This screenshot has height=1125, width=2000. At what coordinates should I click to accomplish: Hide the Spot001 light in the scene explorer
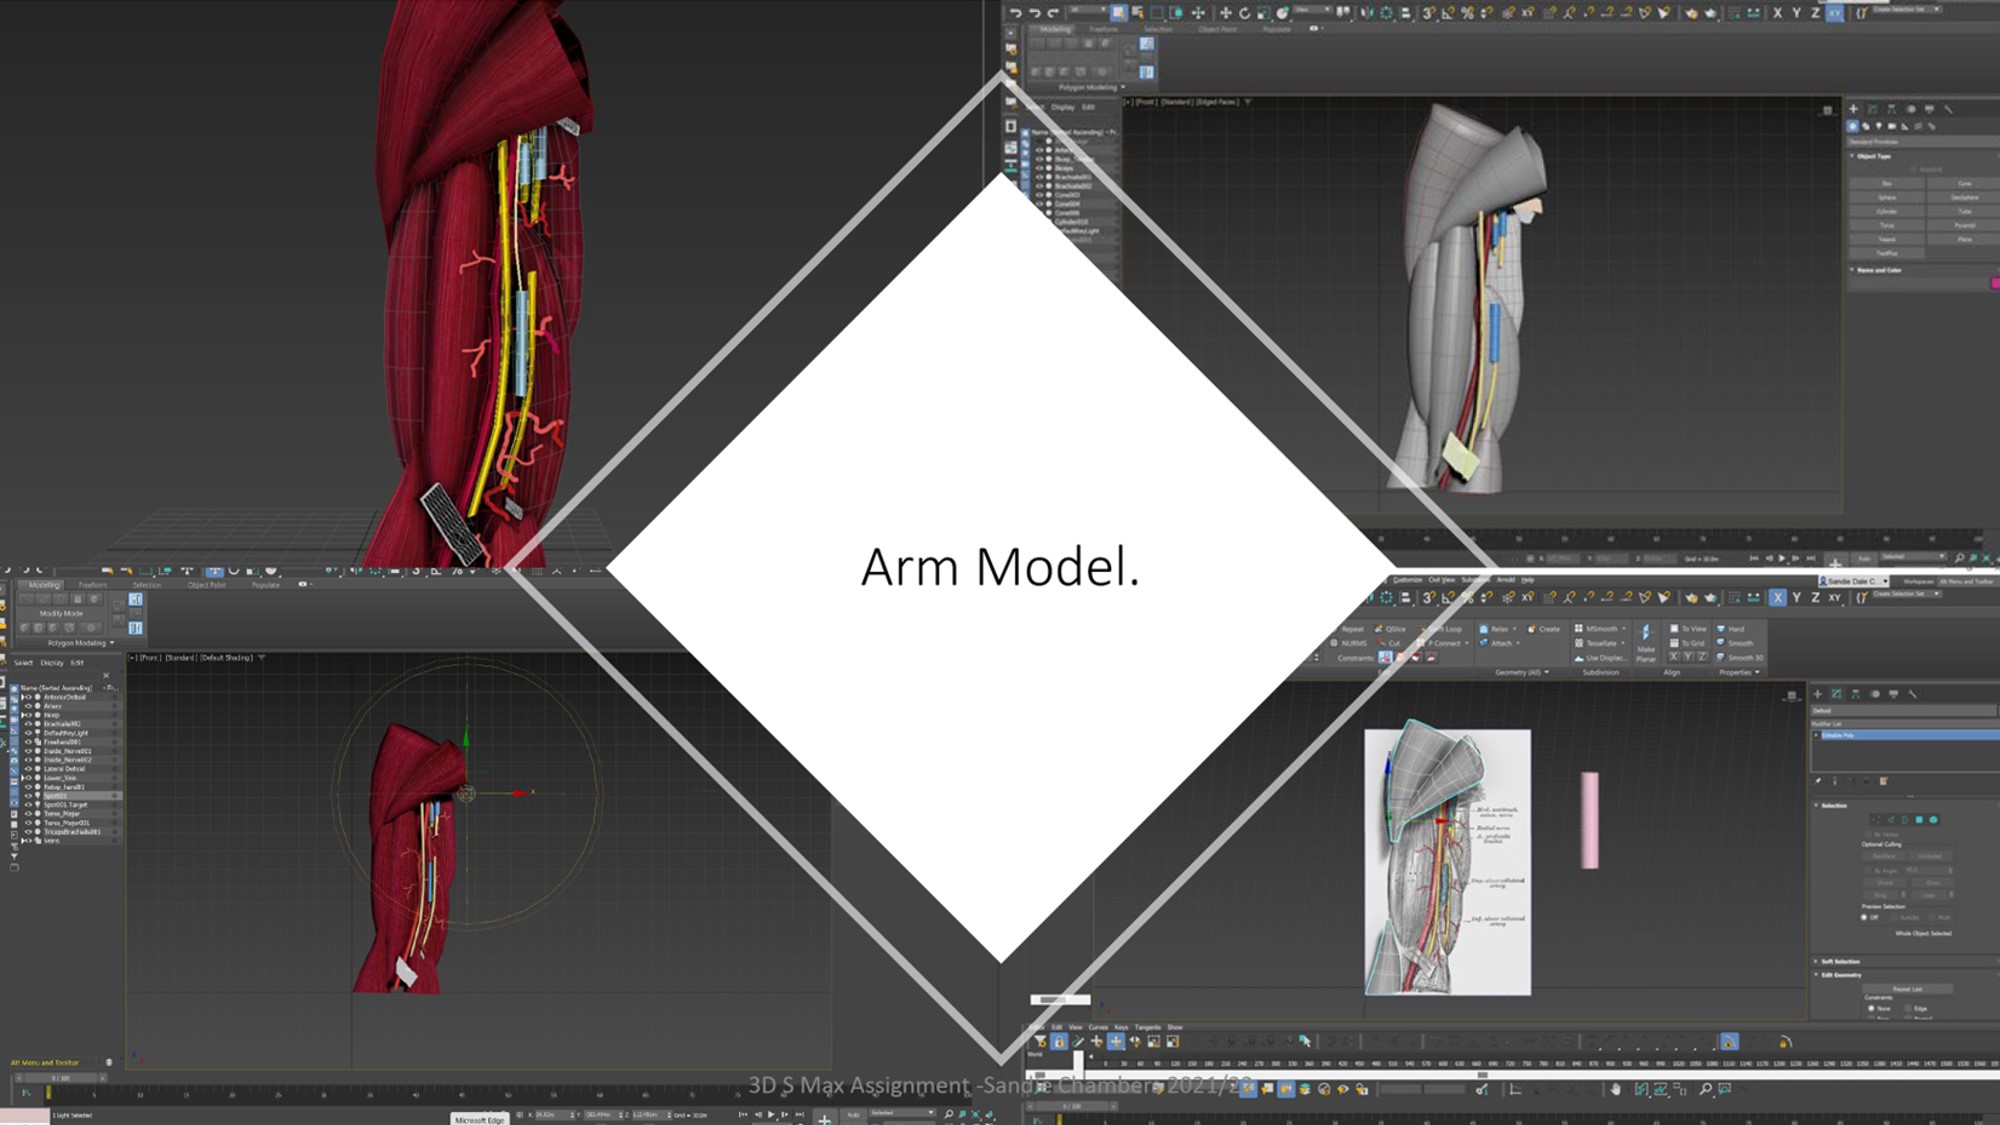pyautogui.click(x=28, y=796)
